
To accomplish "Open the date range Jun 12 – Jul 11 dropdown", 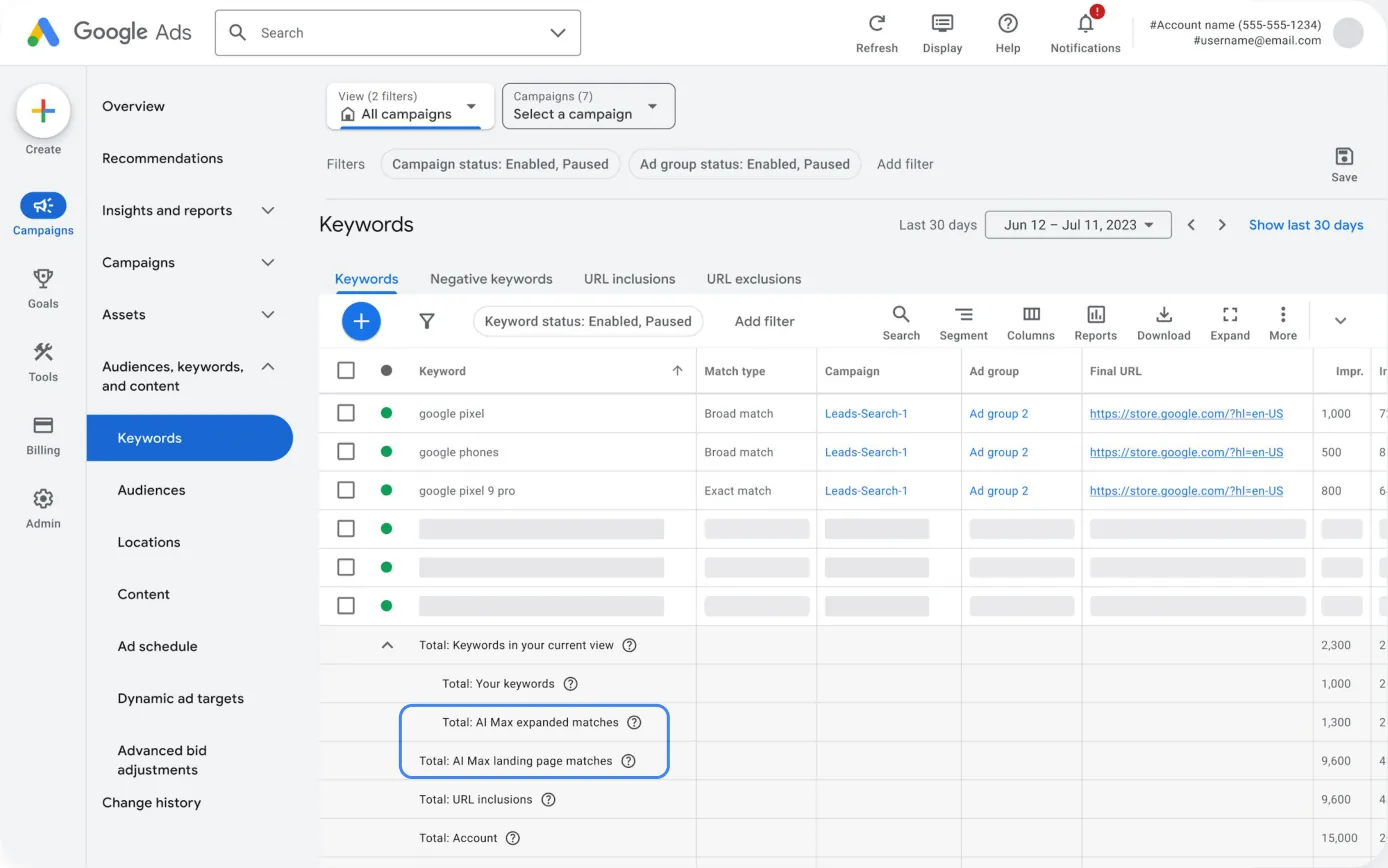I will point(1078,225).
